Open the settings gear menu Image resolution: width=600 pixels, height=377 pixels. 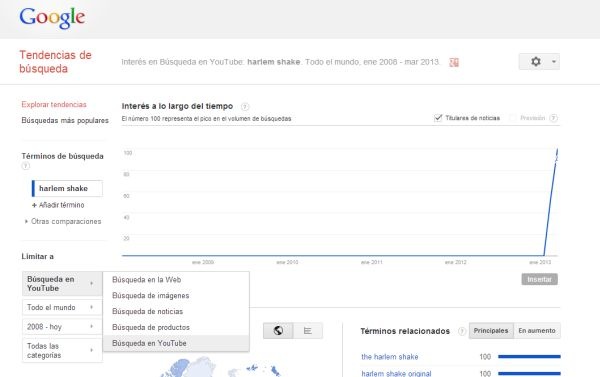pyautogui.click(x=539, y=62)
